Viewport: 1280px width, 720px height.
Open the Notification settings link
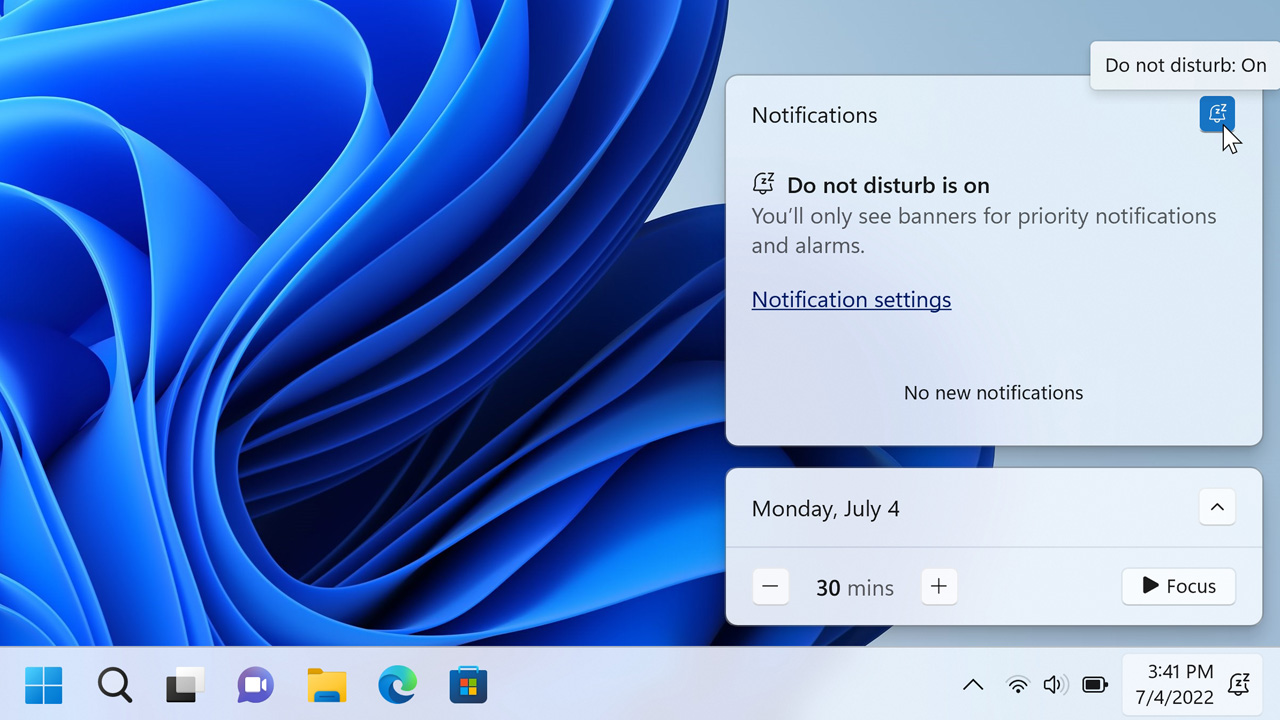(x=851, y=300)
